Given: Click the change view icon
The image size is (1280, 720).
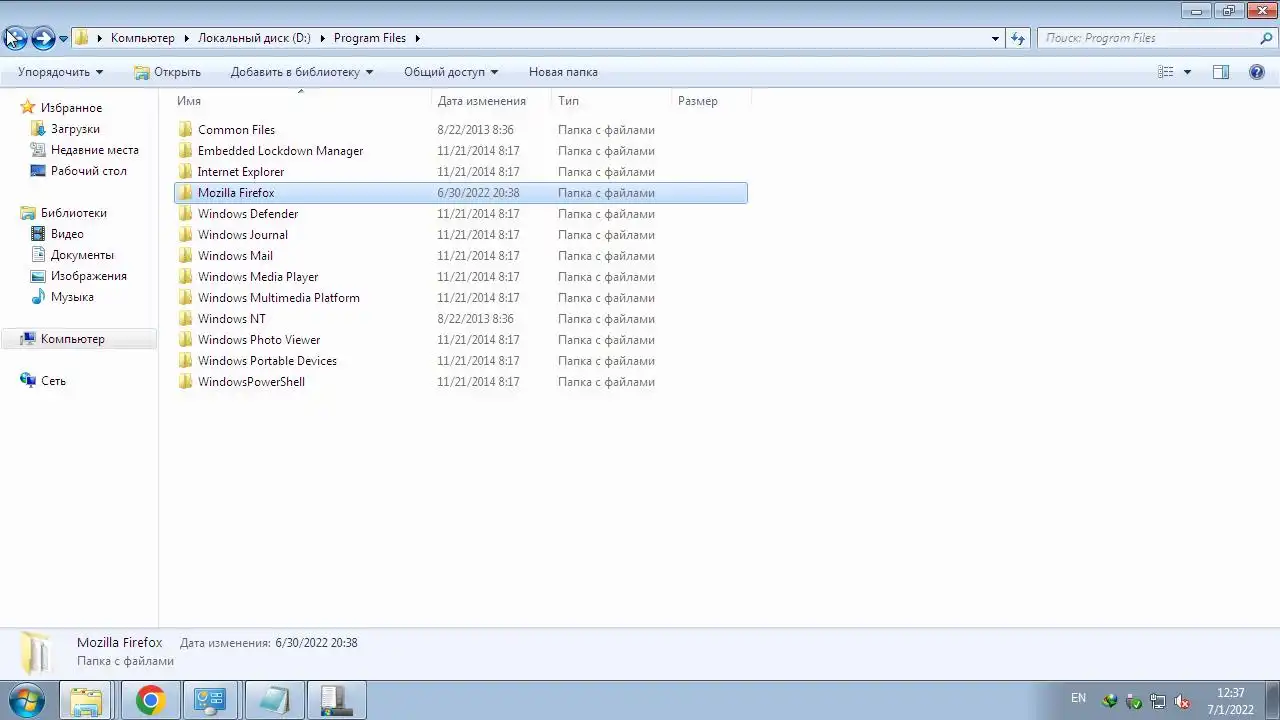Looking at the screenshot, I should coord(1165,72).
